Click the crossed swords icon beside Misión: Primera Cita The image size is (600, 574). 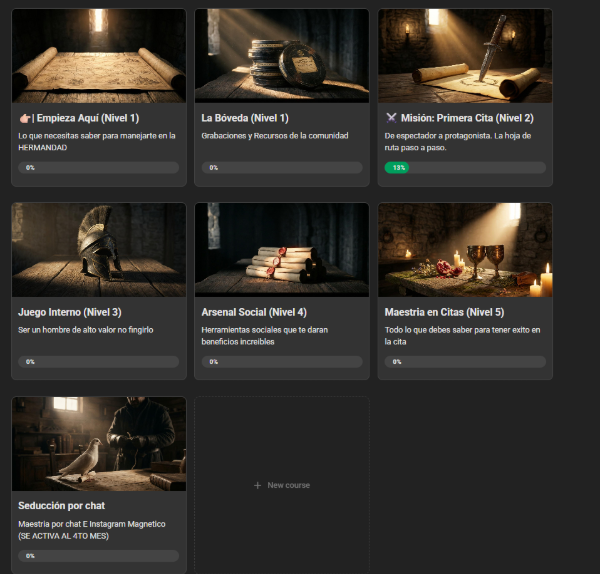(x=391, y=117)
